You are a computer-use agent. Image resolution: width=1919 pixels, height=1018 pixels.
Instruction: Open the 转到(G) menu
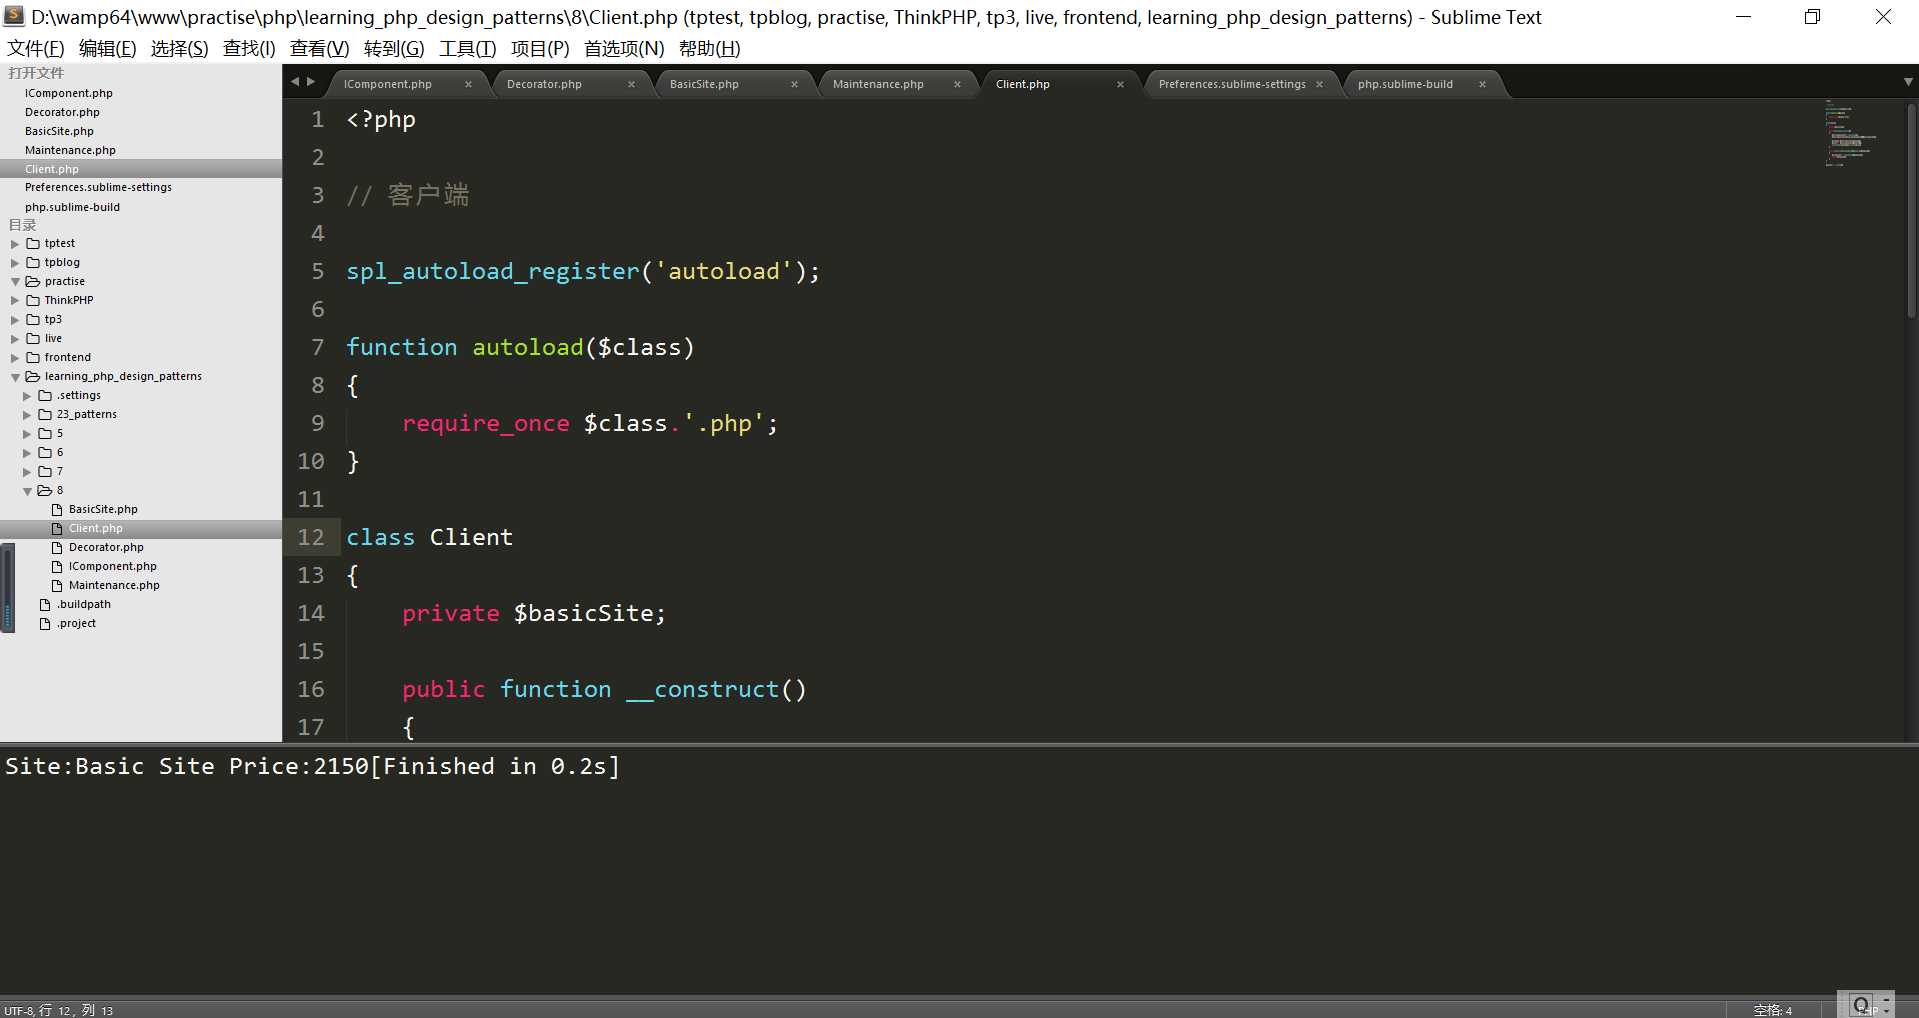click(x=394, y=48)
